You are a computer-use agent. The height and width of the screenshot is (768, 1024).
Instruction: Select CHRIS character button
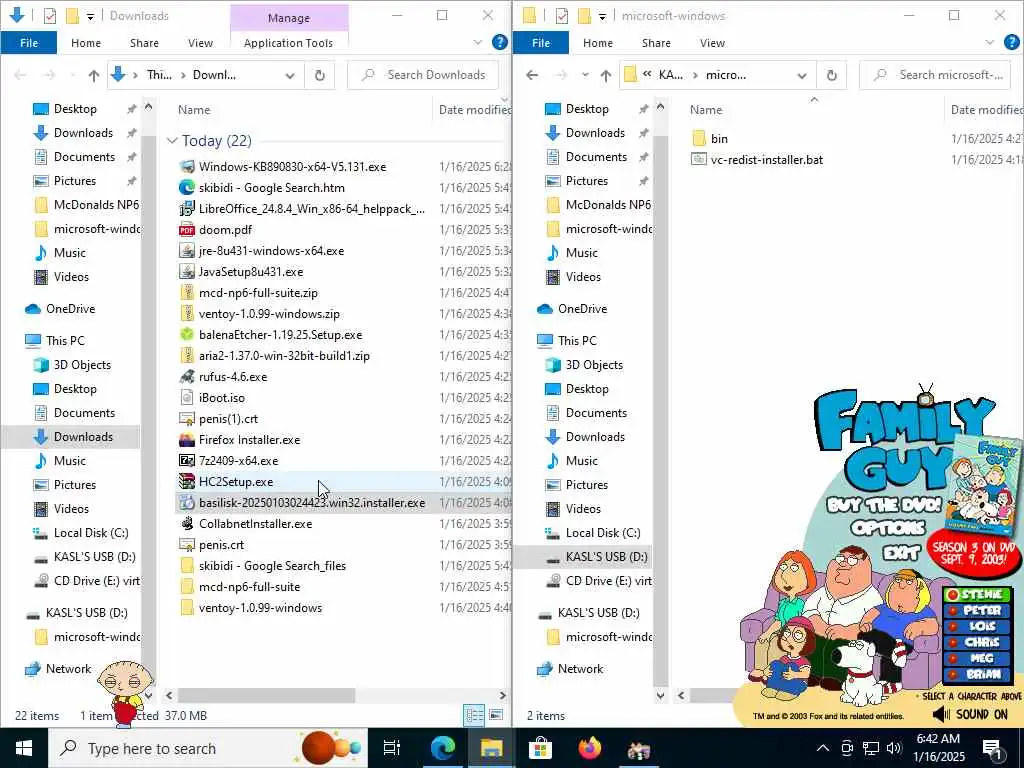pos(977,642)
